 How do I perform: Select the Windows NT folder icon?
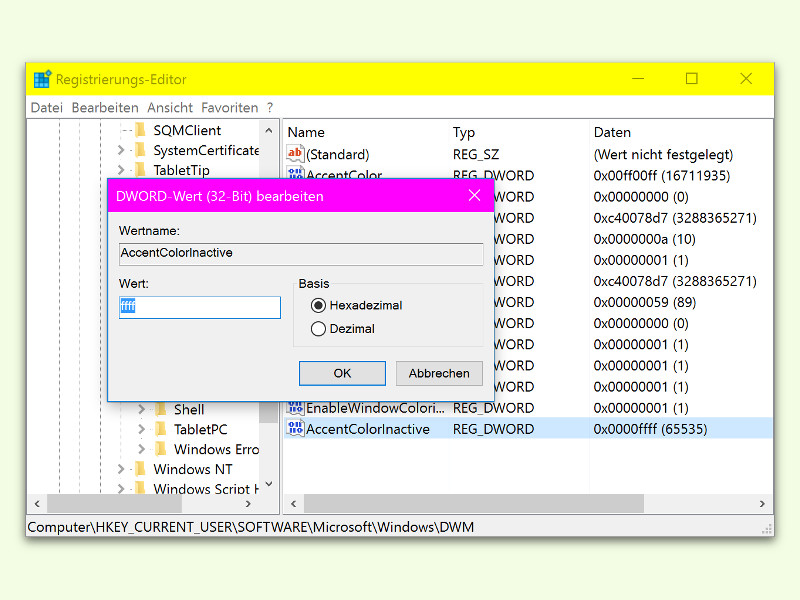tap(140, 469)
